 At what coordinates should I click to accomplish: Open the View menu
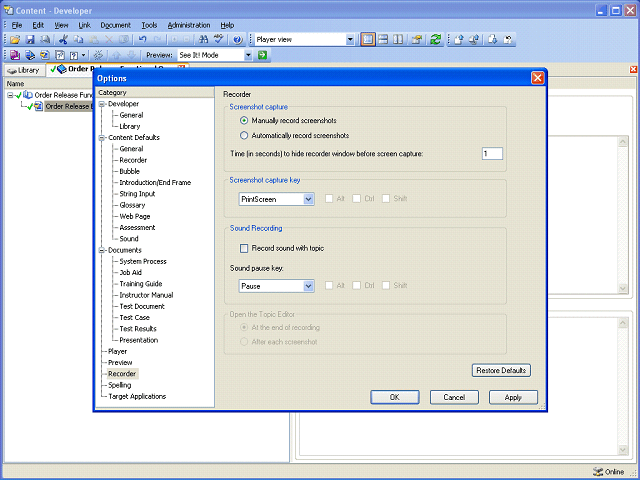coord(61,25)
